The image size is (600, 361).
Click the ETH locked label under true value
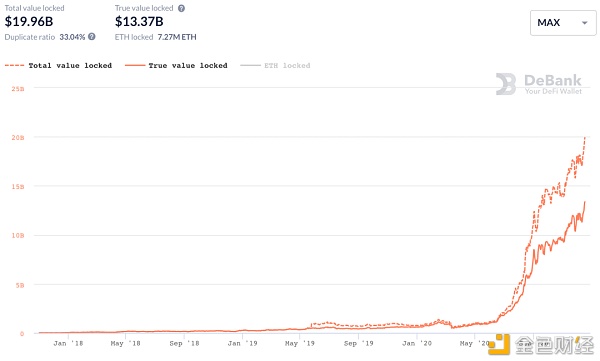[x=134, y=37]
